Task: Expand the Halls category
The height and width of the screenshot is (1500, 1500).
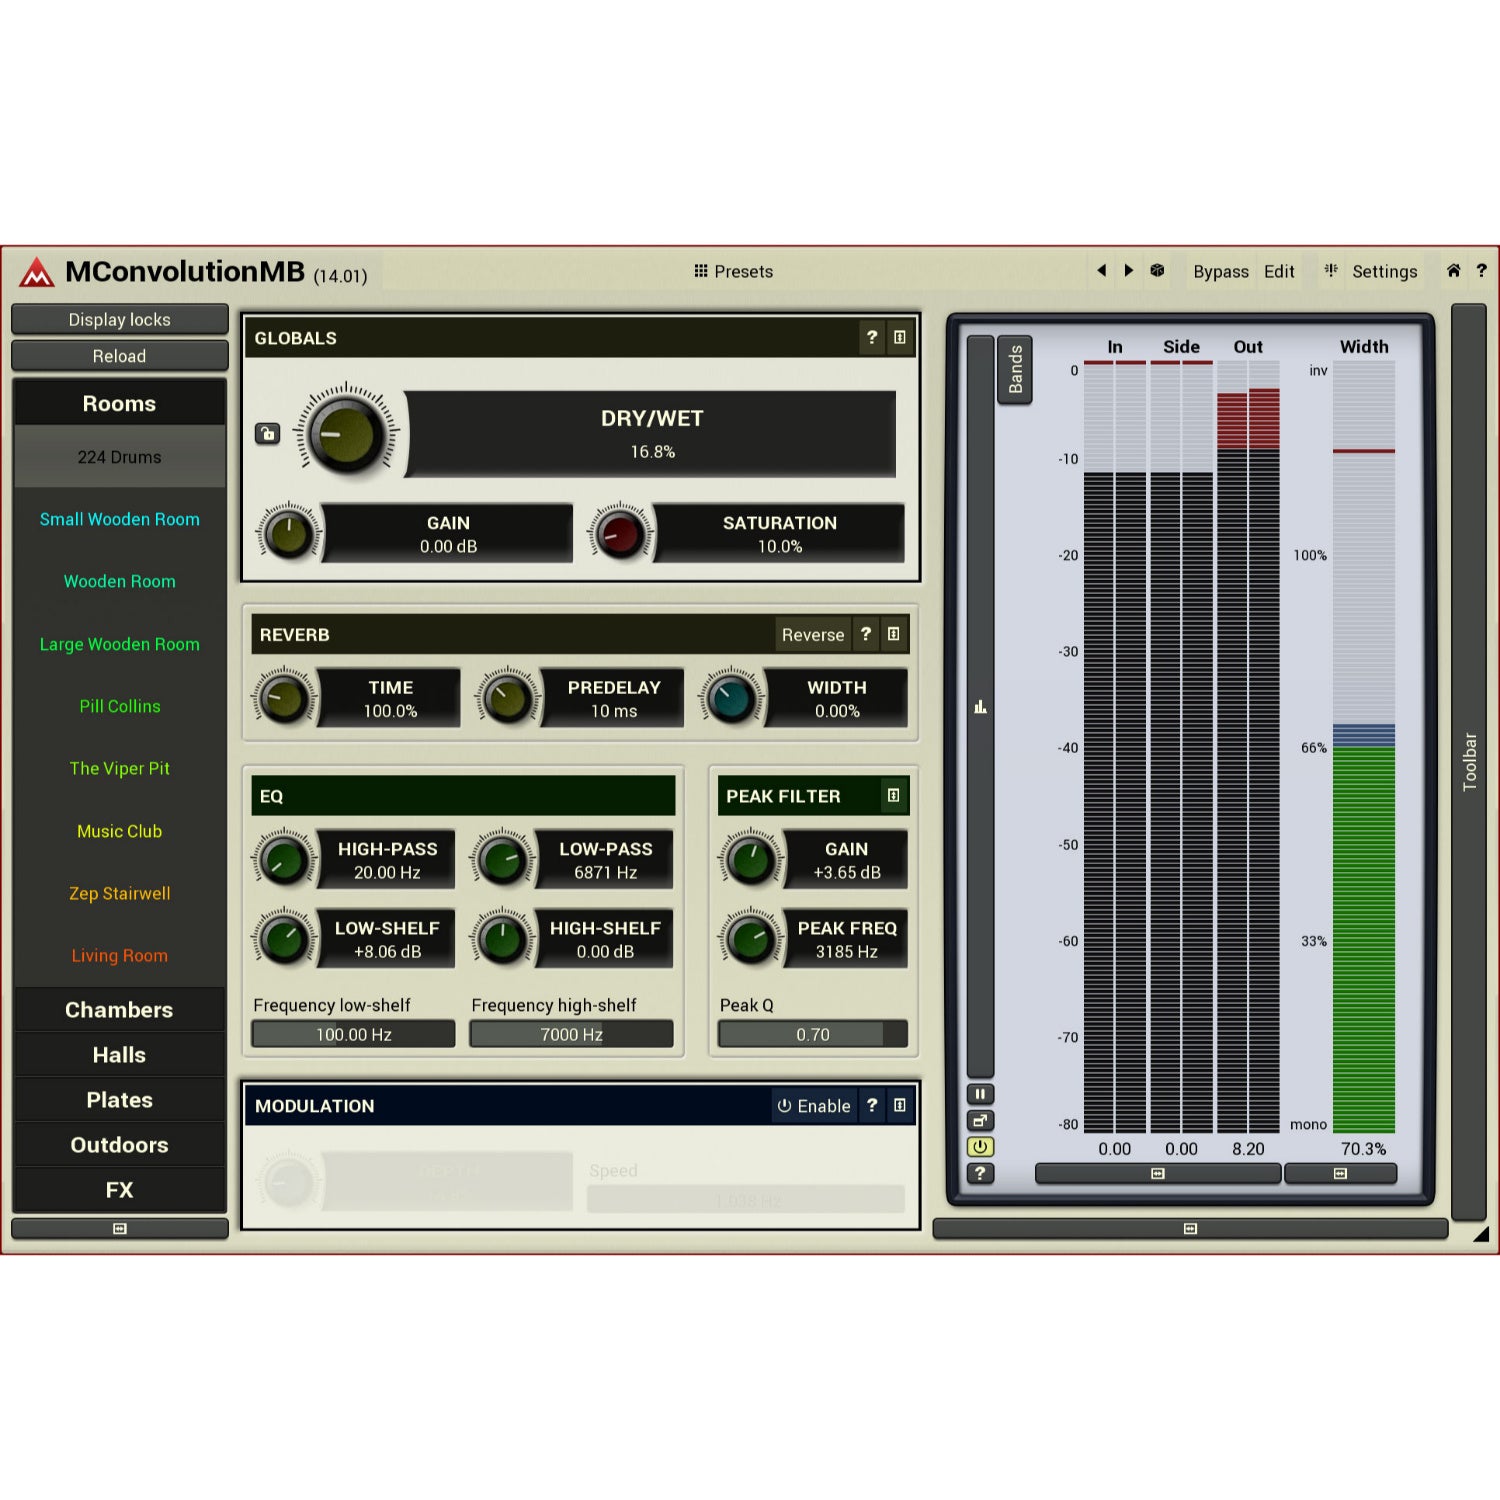Action: (x=119, y=1055)
